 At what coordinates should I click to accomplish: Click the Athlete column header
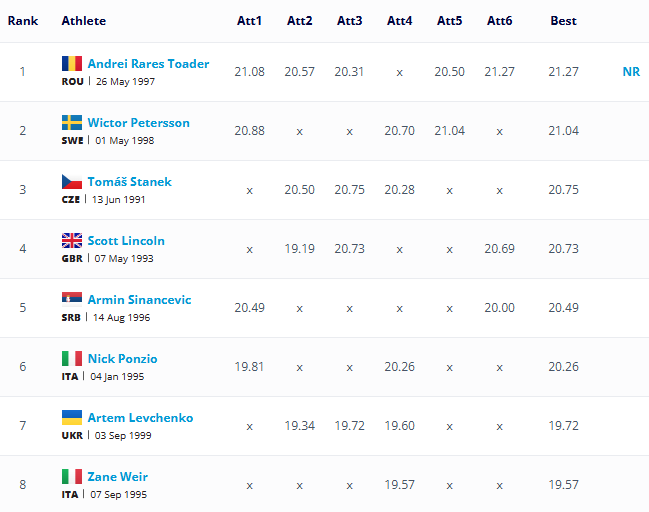[x=83, y=21]
